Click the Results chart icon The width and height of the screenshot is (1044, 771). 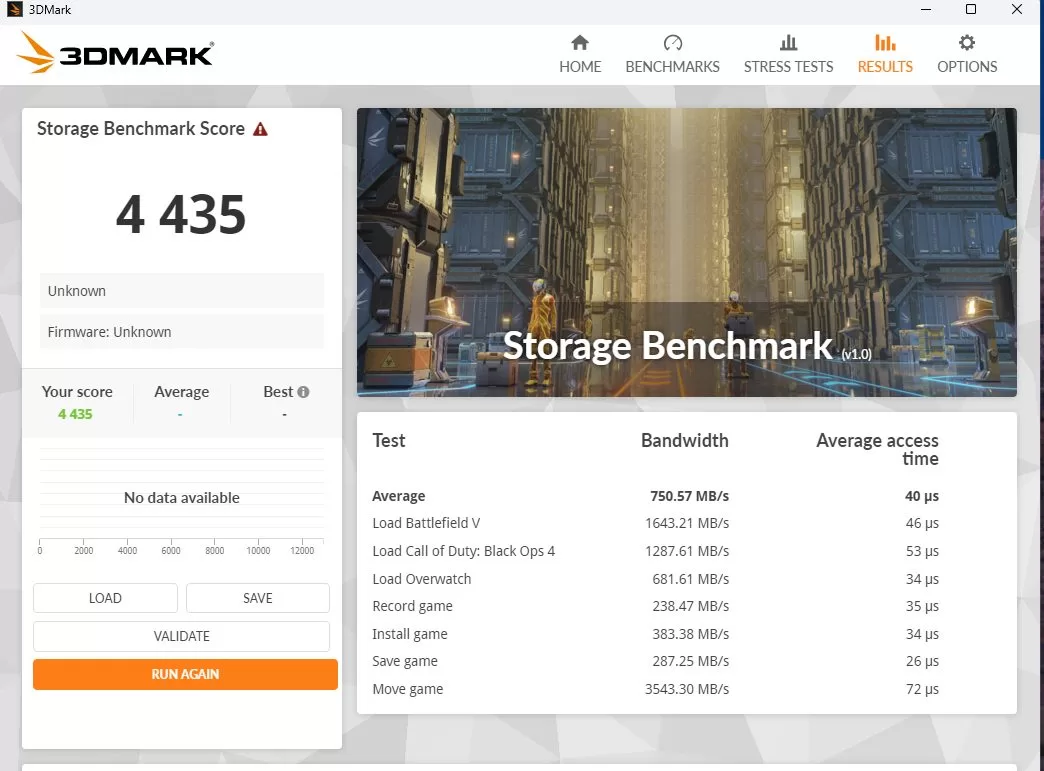pyautogui.click(x=885, y=43)
